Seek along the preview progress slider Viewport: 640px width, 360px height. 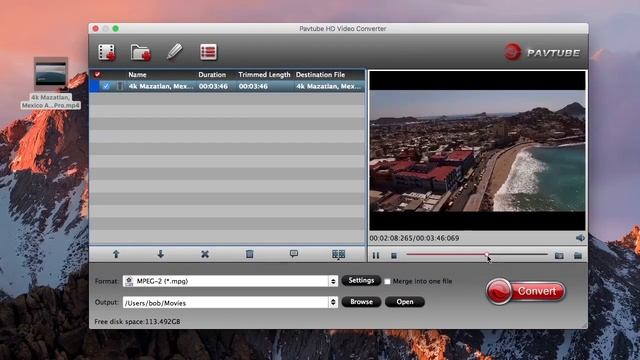coord(476,254)
